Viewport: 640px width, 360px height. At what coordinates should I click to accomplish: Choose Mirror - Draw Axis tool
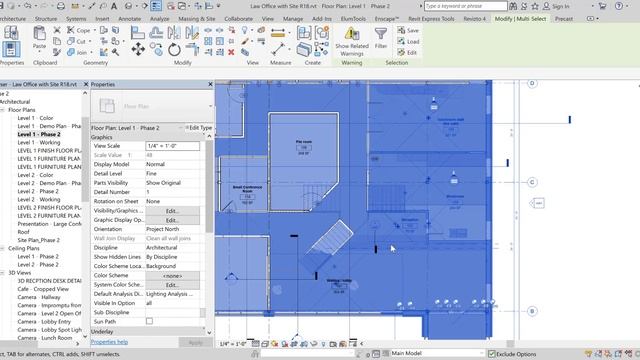[192, 32]
